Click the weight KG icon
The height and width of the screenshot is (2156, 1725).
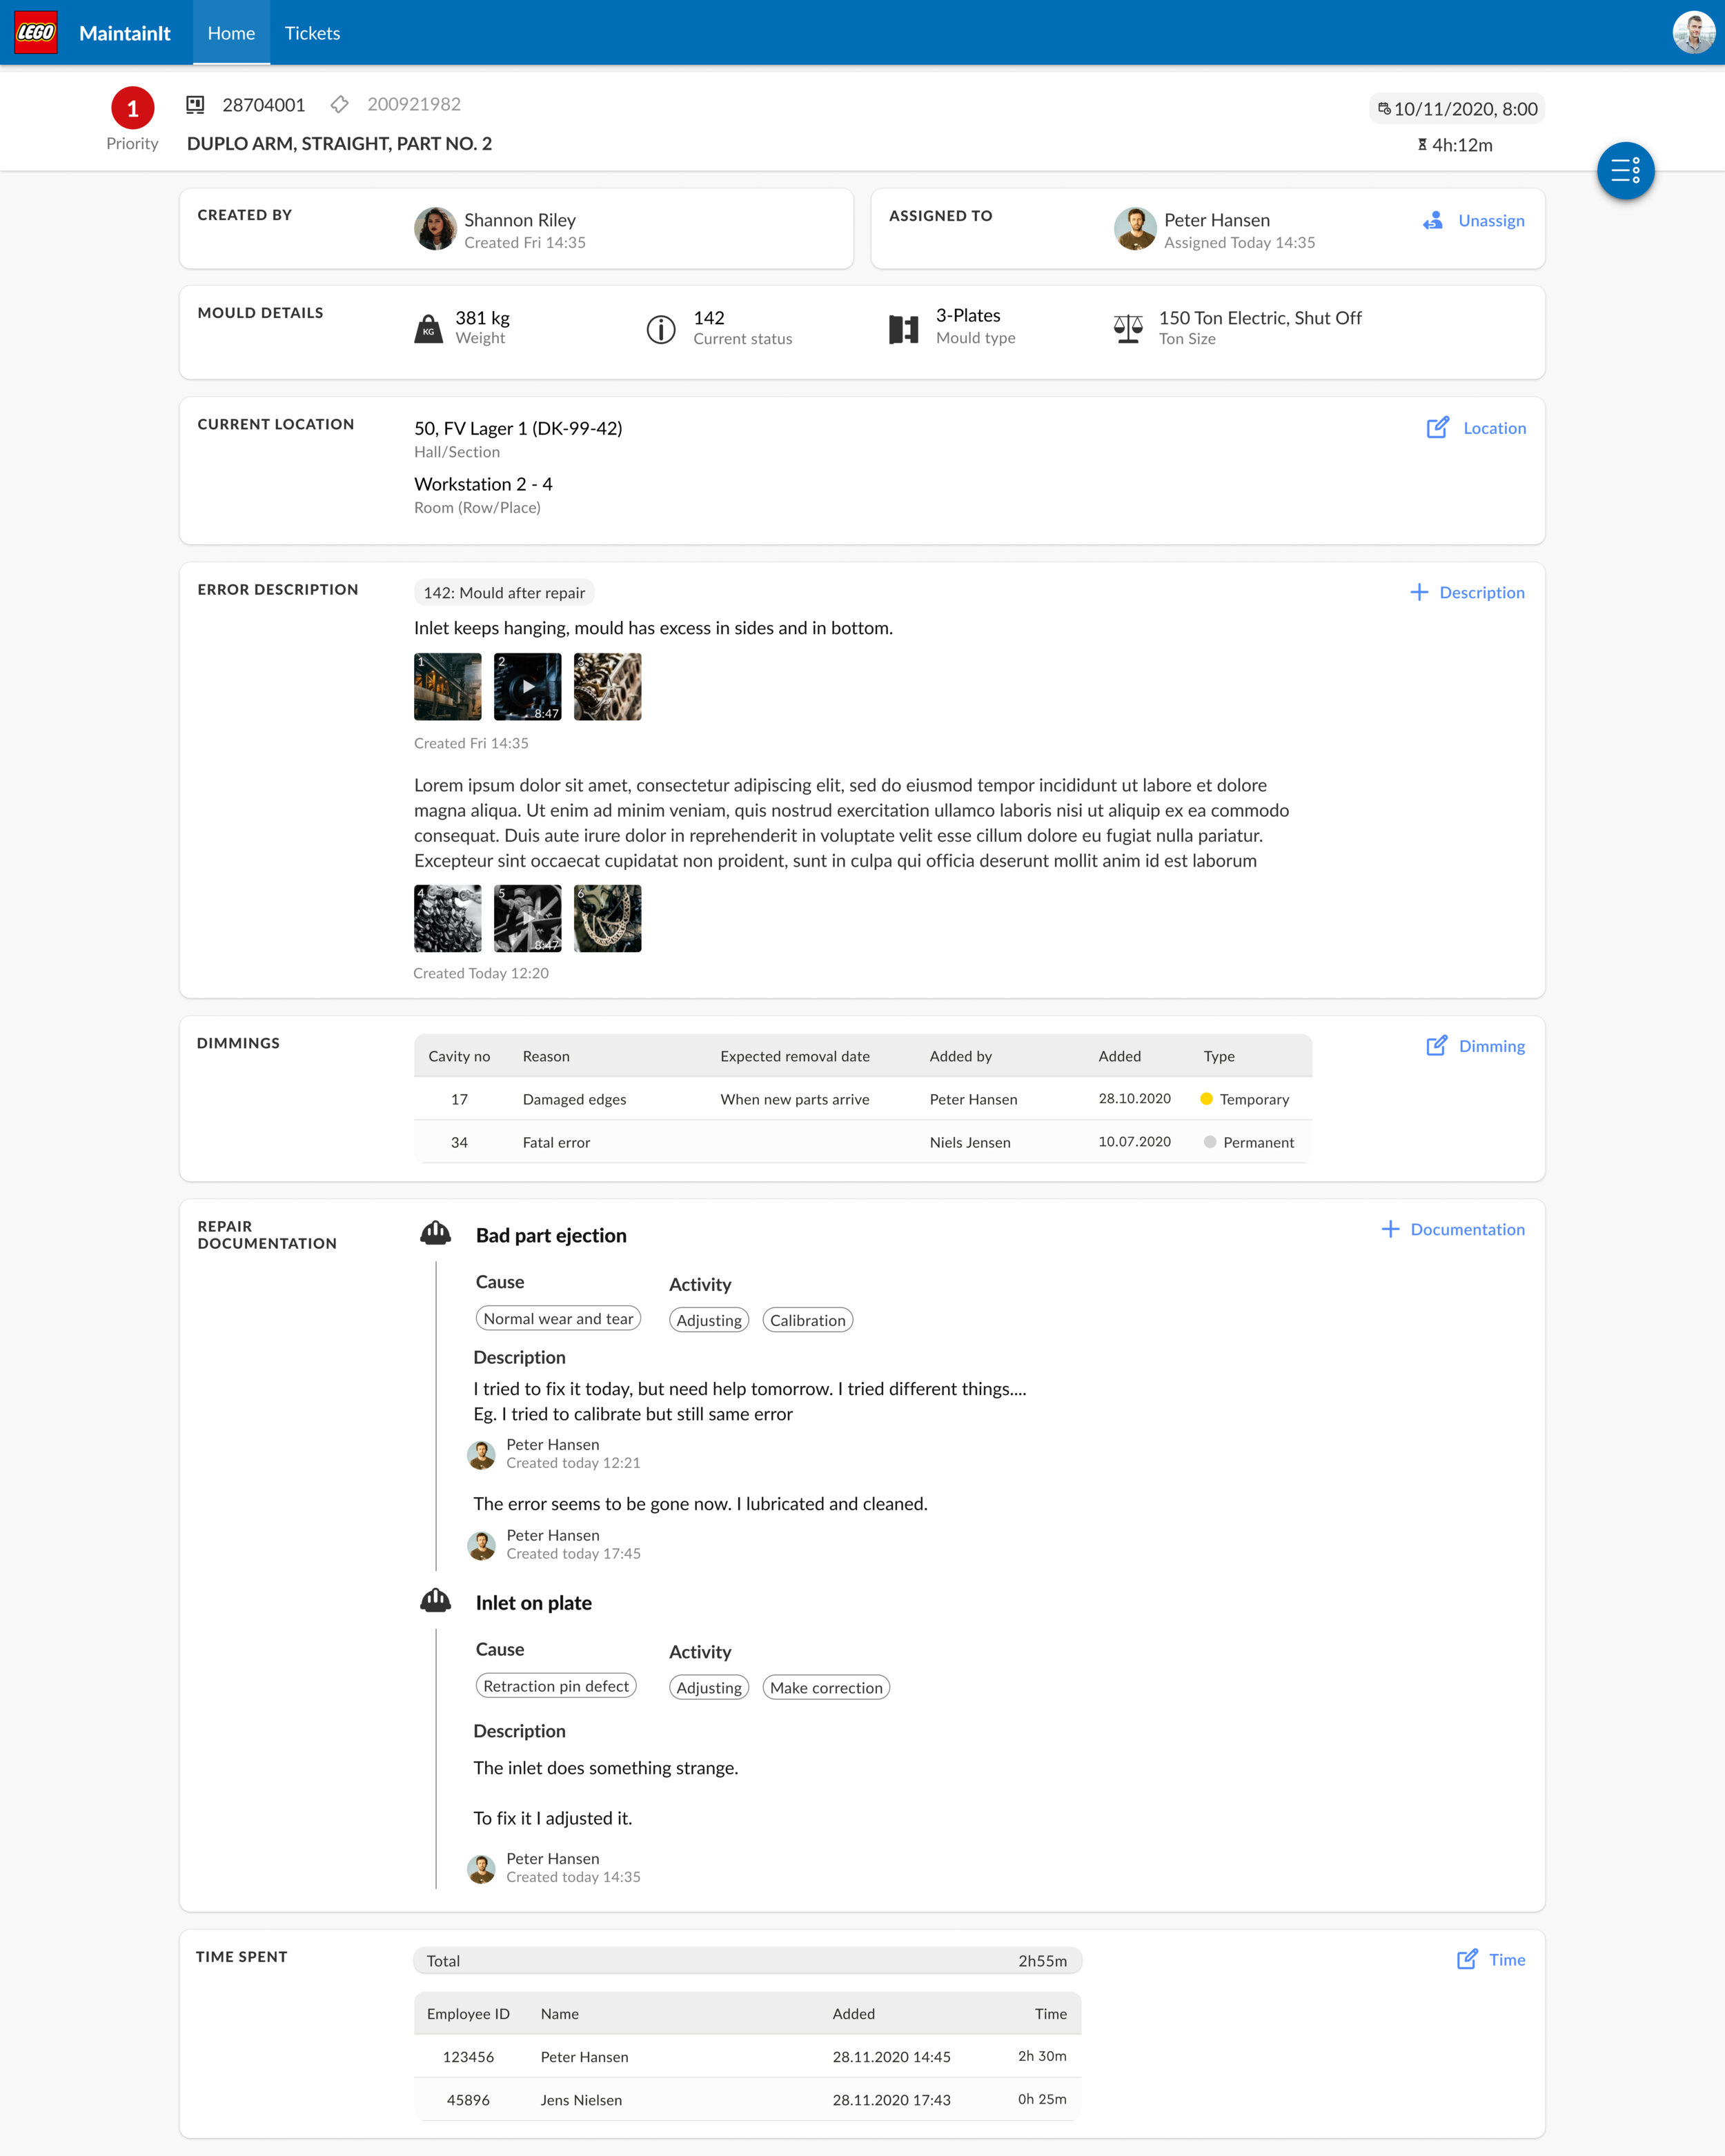428,328
